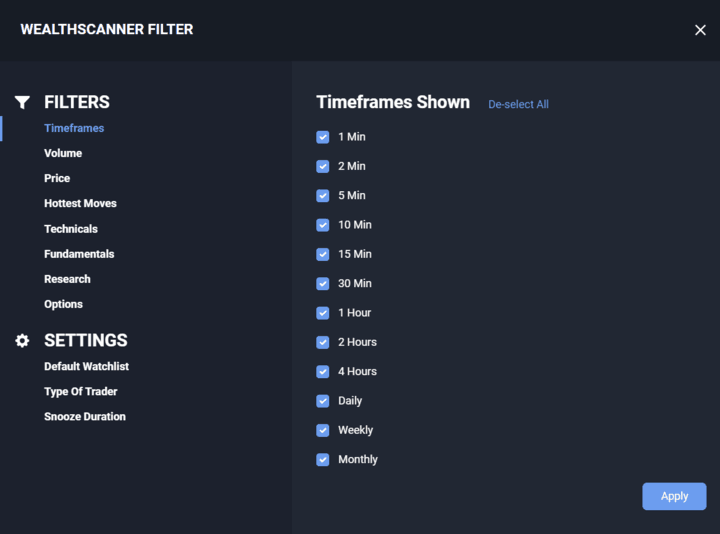720x534 pixels.
Task: Click the Monthly label text
Action: tap(358, 460)
